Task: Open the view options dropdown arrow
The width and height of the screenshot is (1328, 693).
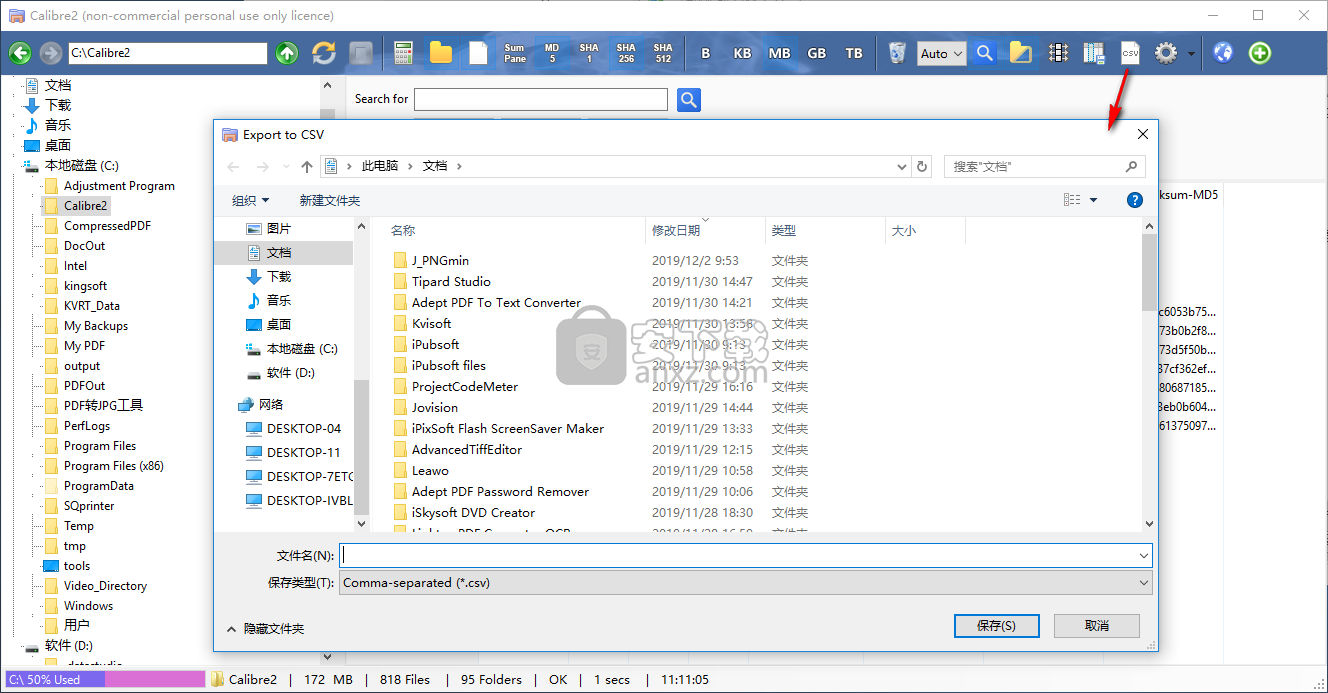Action: pyautogui.click(x=1093, y=200)
